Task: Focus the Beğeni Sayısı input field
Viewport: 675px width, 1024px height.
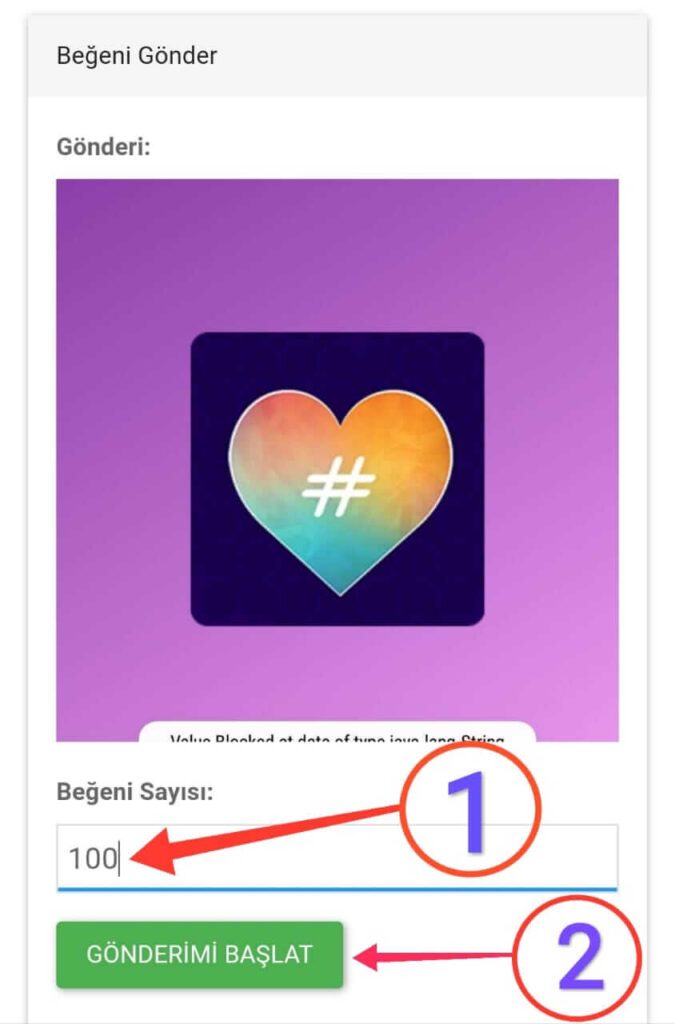Action: click(337, 857)
